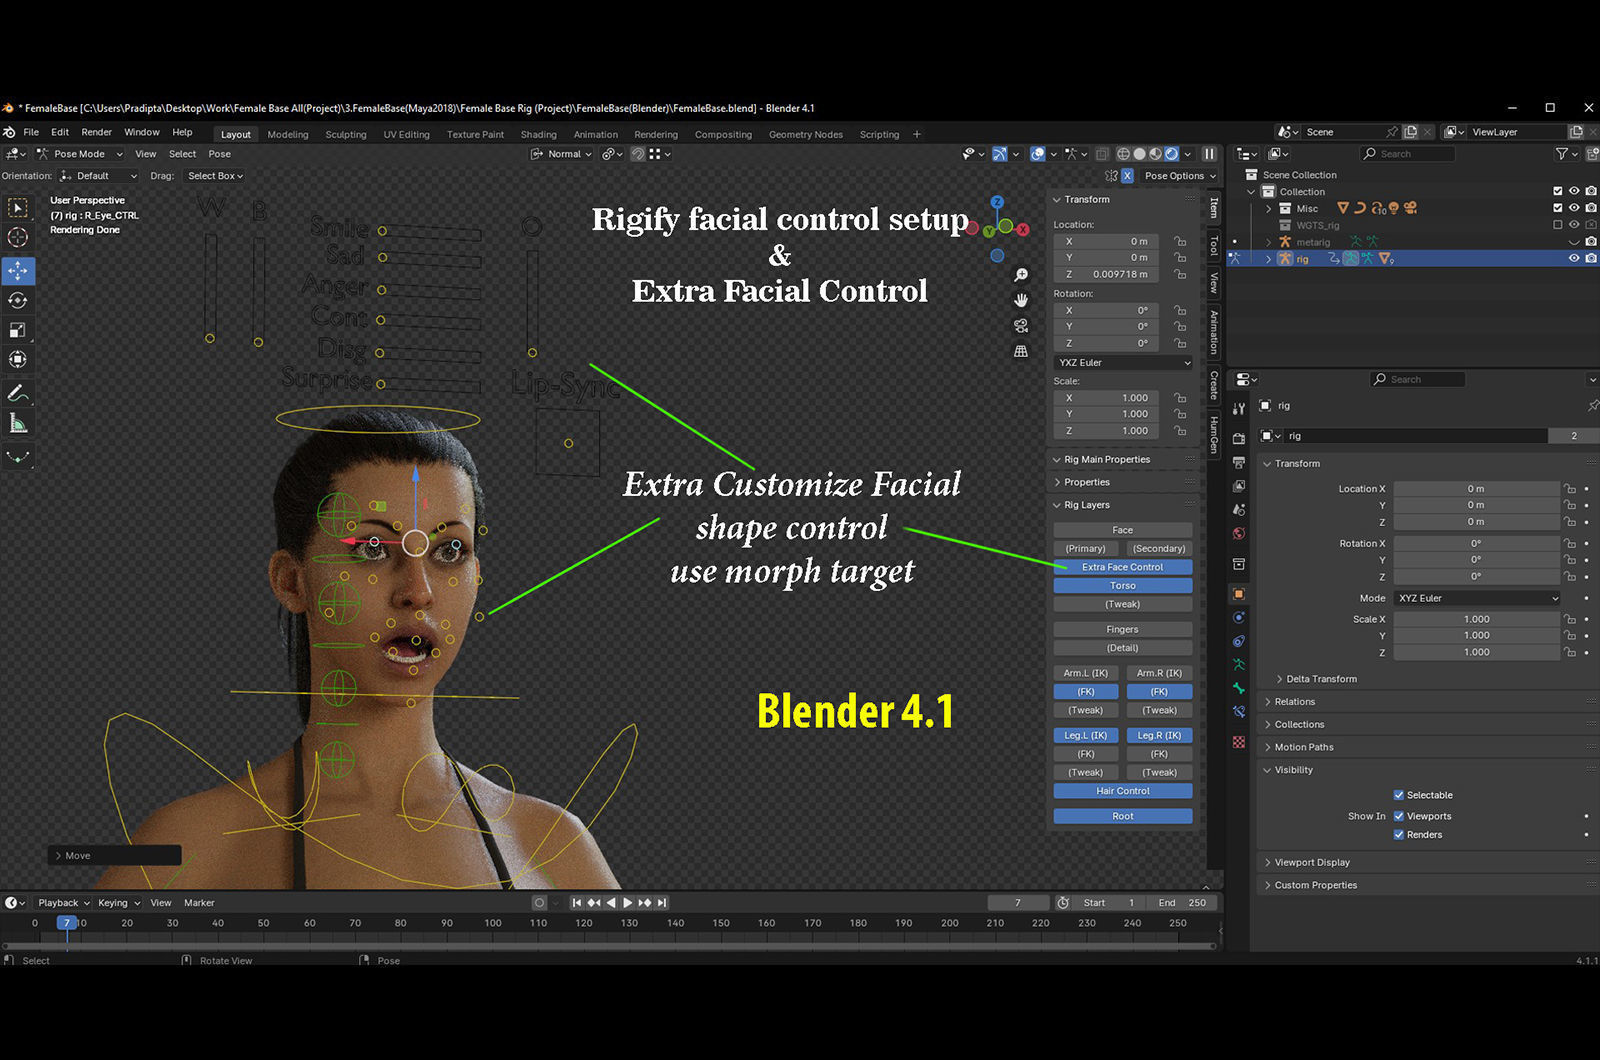Open the Normal transform orientation dropdown
1600x1060 pixels.
[562, 154]
